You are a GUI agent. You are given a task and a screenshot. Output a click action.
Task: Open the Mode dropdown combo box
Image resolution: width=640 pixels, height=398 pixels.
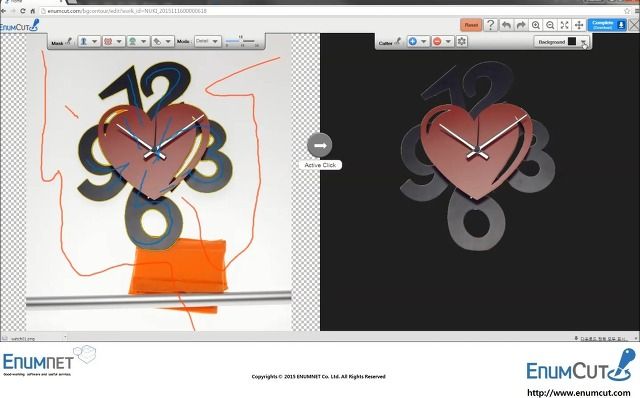coord(208,41)
